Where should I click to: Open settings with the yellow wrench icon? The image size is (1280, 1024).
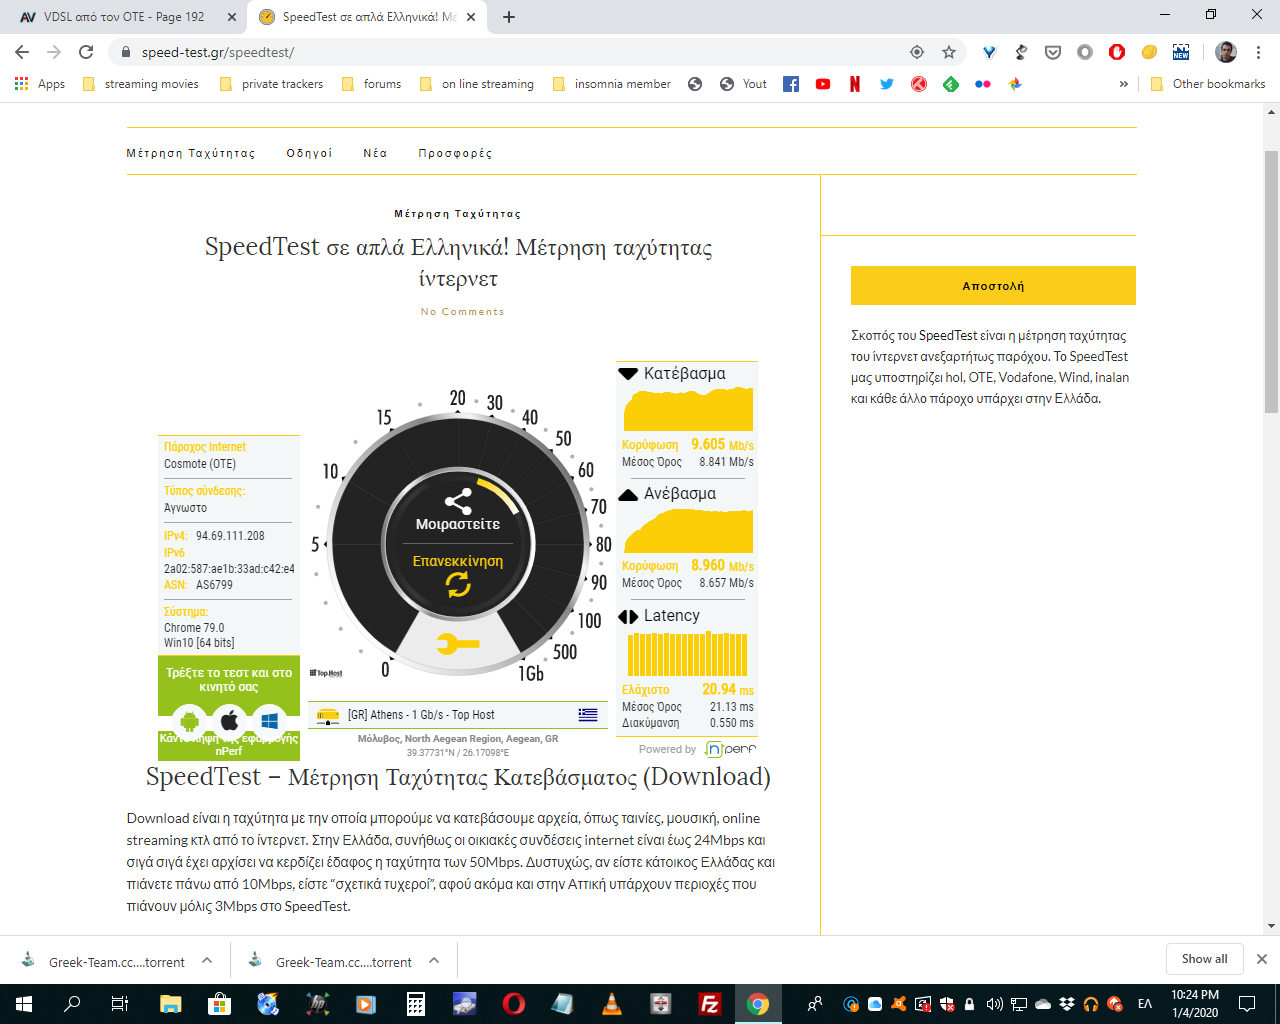click(458, 644)
